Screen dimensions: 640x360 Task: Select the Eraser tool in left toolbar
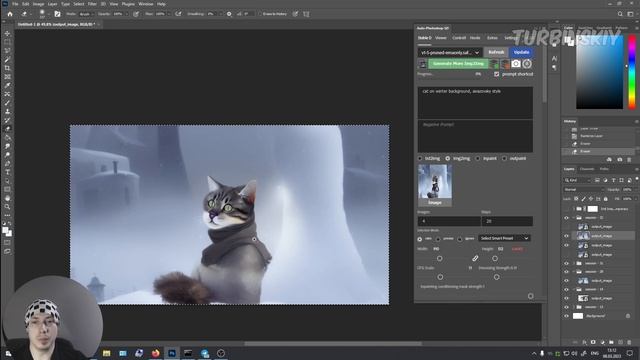(7, 129)
